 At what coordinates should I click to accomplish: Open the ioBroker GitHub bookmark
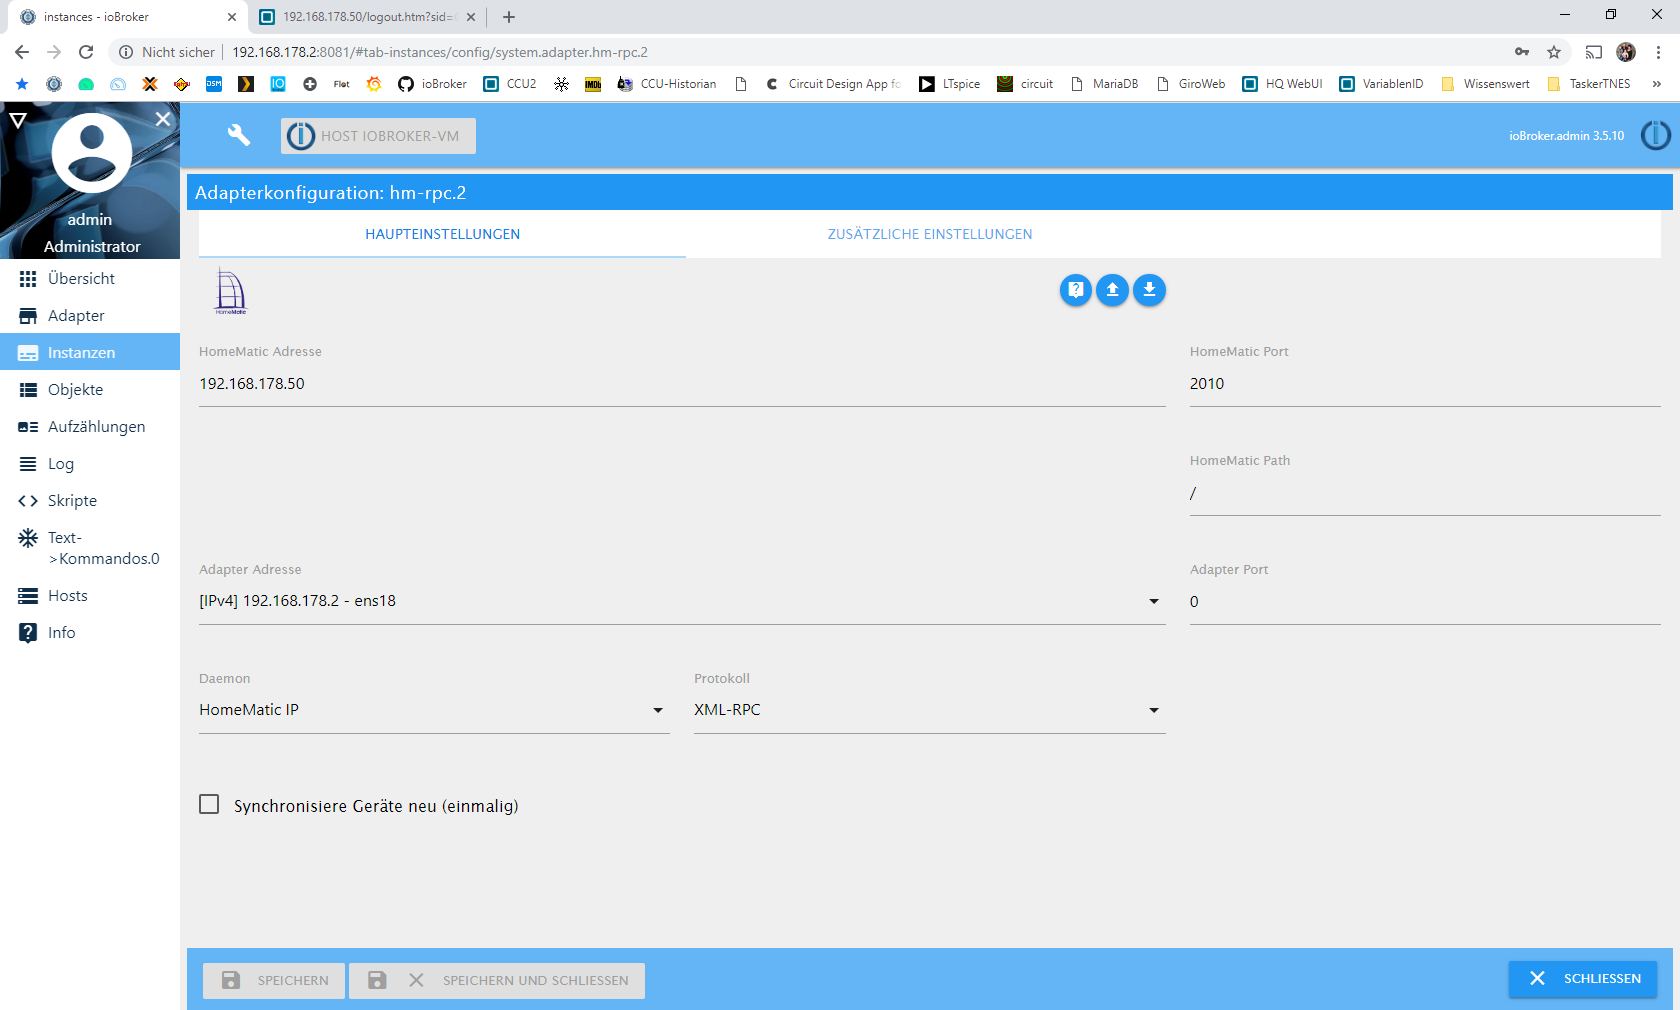[x=432, y=84]
